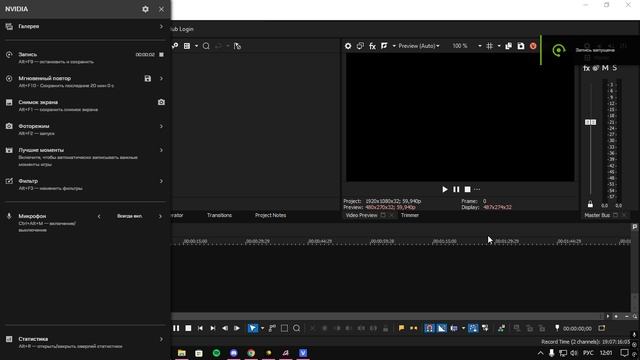Open overlays grid dropdown arrow
The width and height of the screenshot is (640, 360).
coord(499,46)
